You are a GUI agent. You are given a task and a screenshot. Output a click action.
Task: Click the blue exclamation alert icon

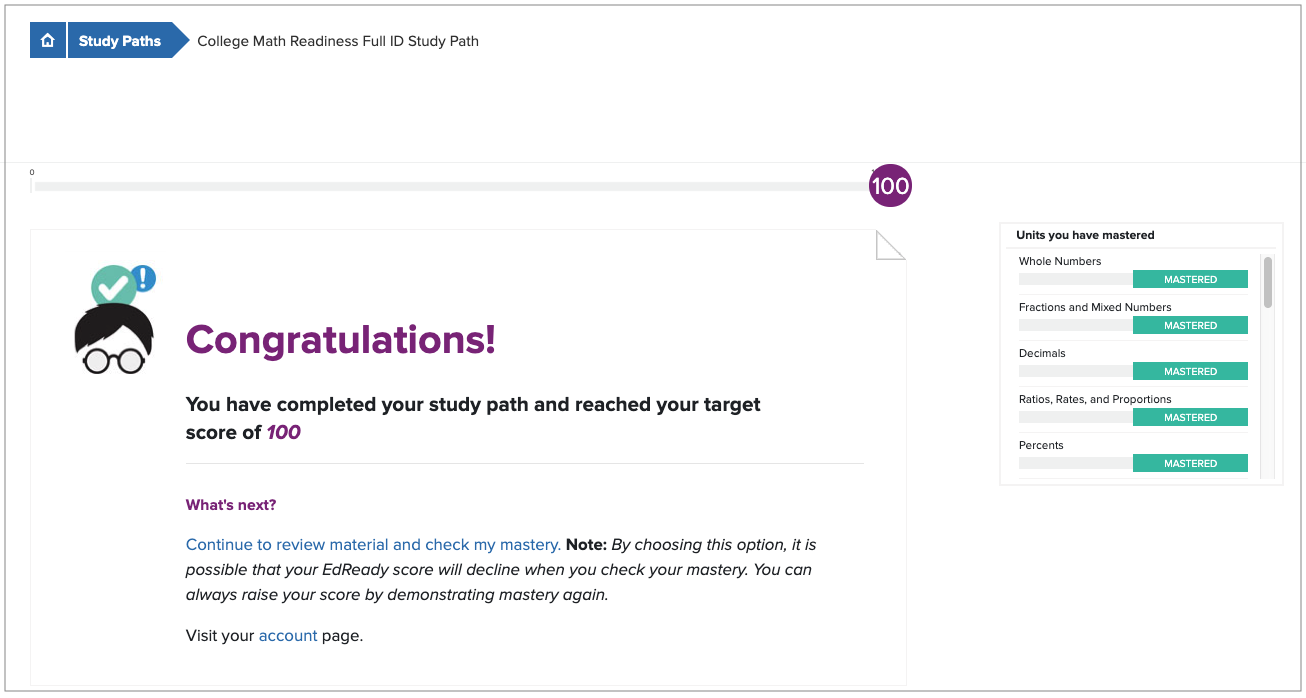click(x=144, y=278)
